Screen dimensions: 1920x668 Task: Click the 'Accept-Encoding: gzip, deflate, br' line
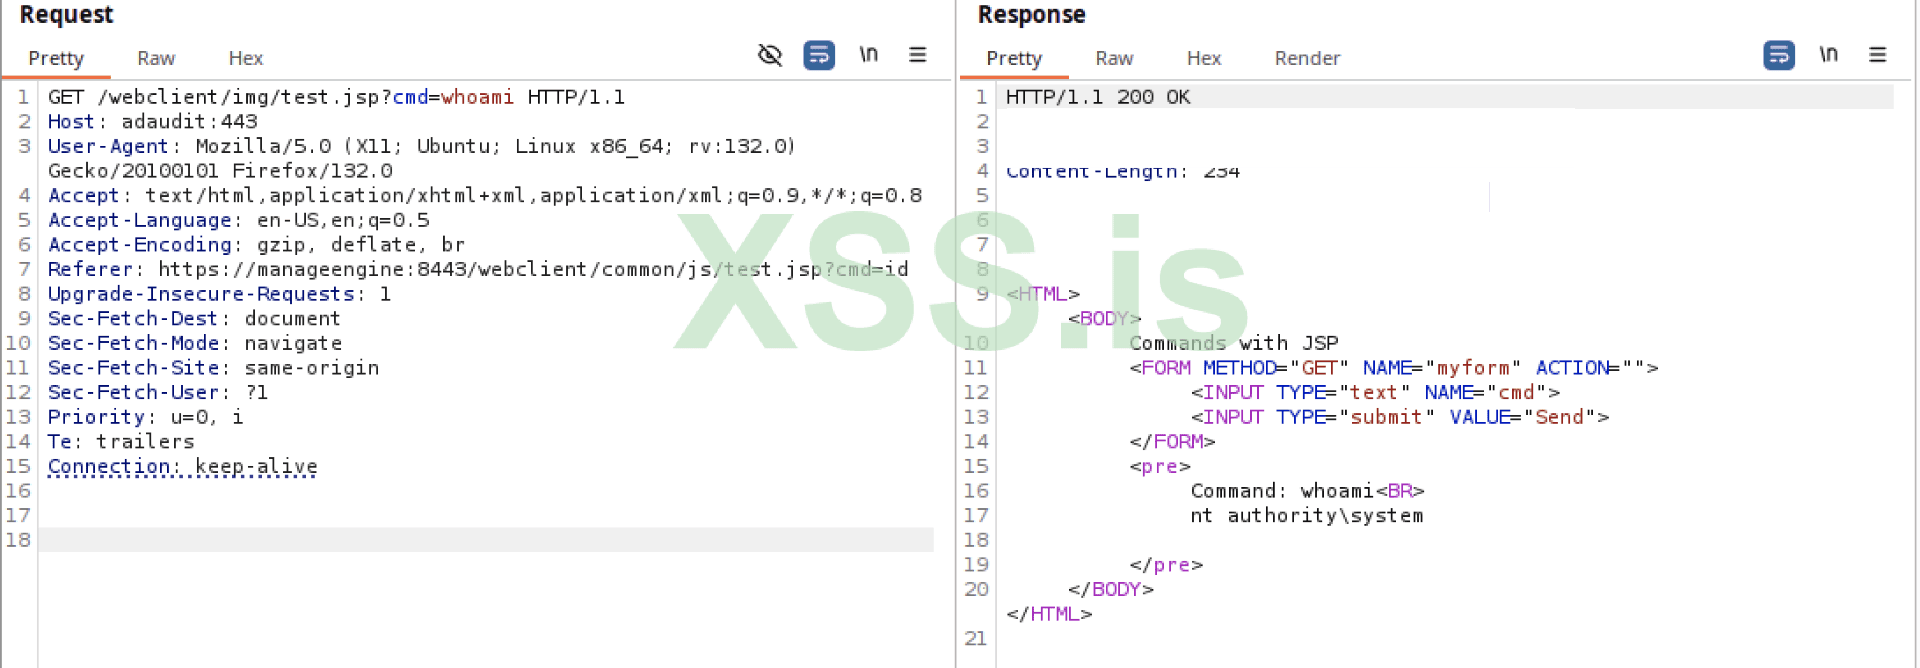(256, 244)
